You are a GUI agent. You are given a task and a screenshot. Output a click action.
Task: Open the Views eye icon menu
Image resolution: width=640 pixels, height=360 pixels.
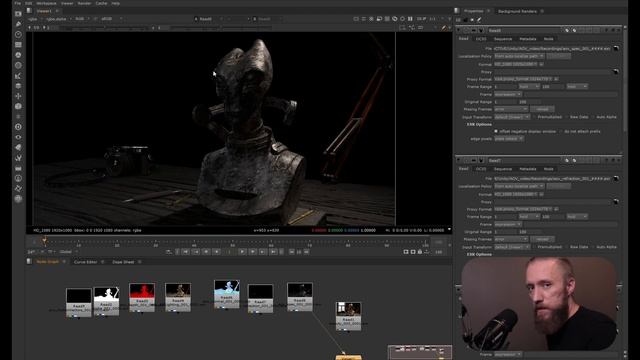pyautogui.click(x=18, y=137)
